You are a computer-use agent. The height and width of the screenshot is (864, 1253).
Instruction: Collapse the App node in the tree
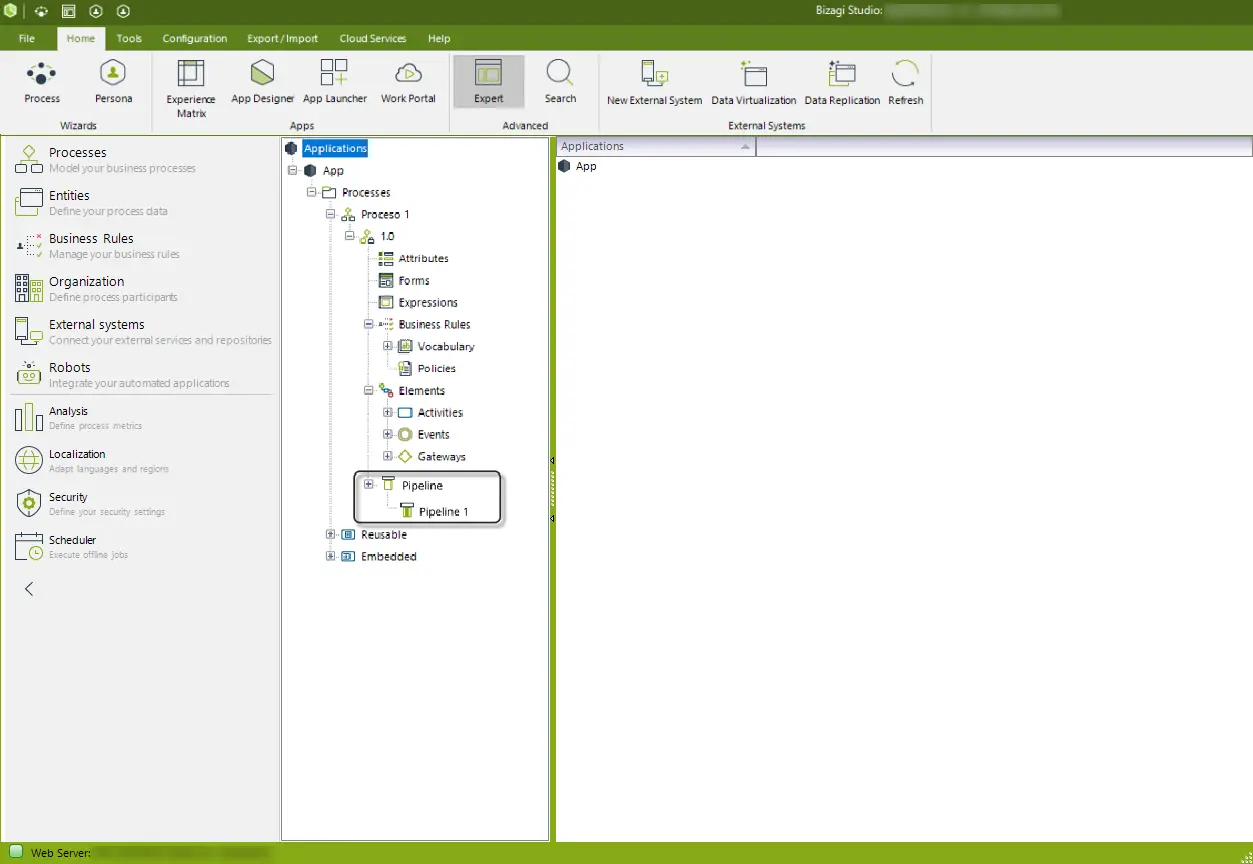(293, 171)
